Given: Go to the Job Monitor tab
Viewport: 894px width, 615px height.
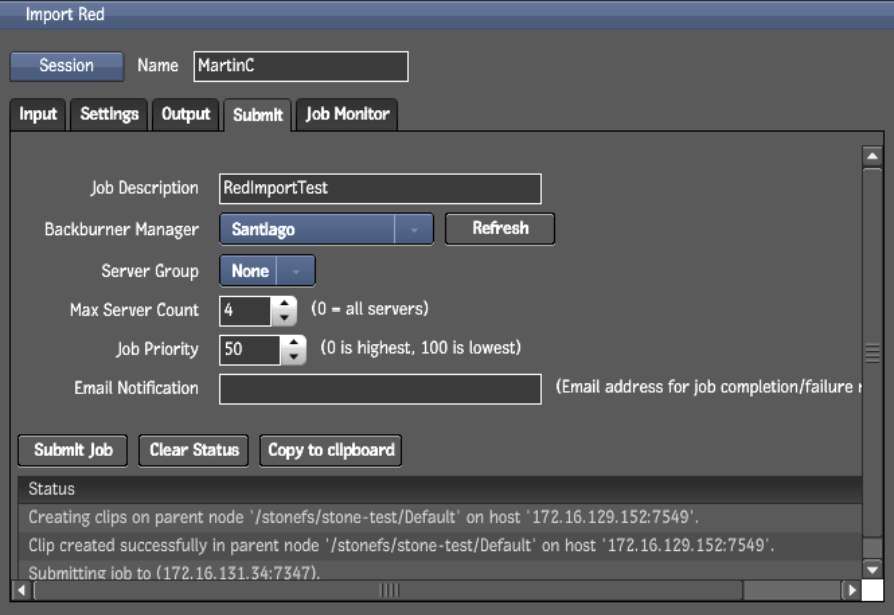Looking at the screenshot, I should 347,114.
